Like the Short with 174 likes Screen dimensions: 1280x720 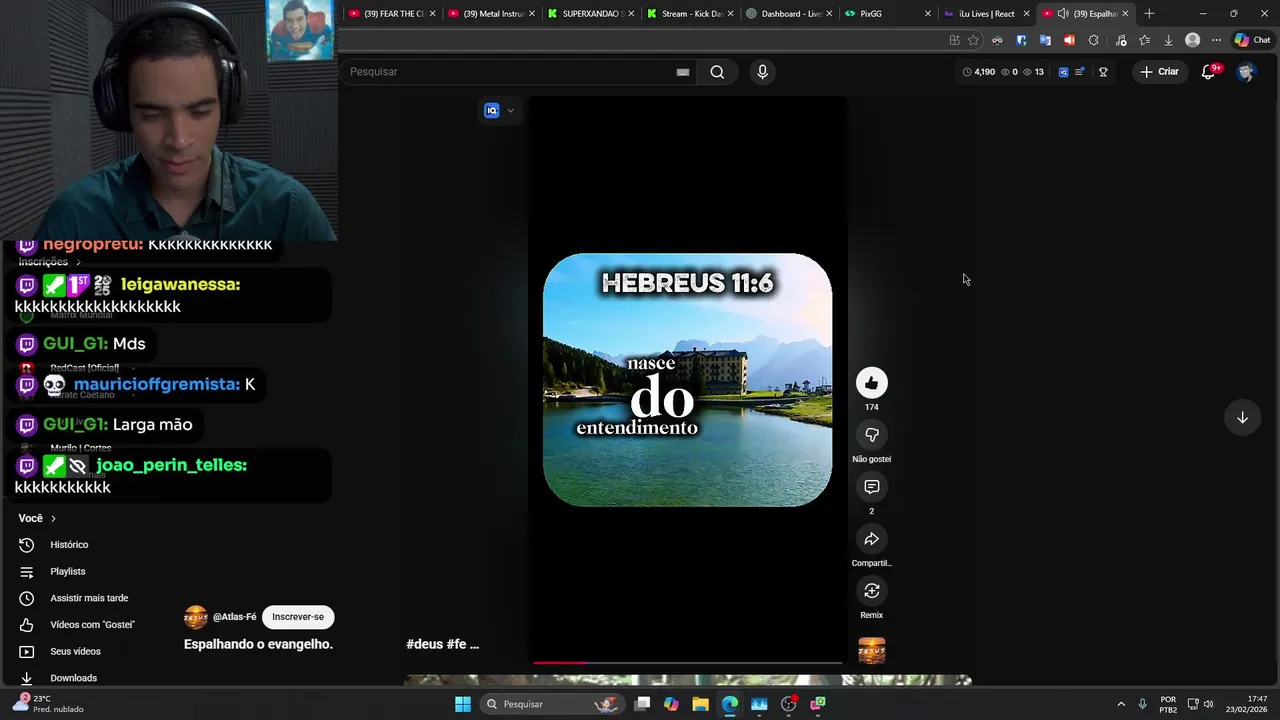[x=871, y=383]
